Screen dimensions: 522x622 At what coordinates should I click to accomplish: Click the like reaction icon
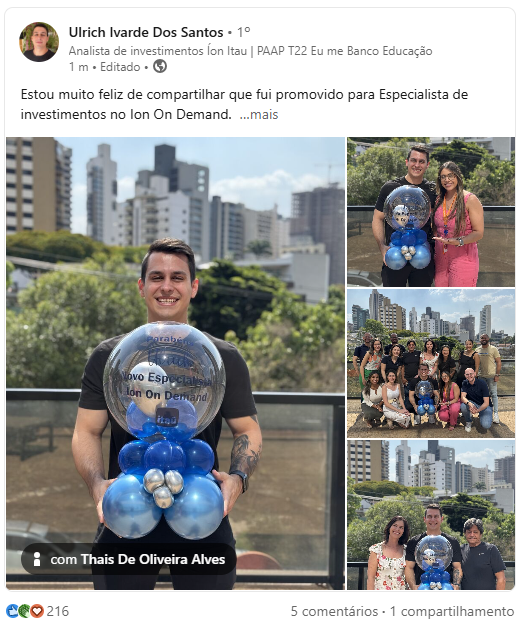(12, 611)
